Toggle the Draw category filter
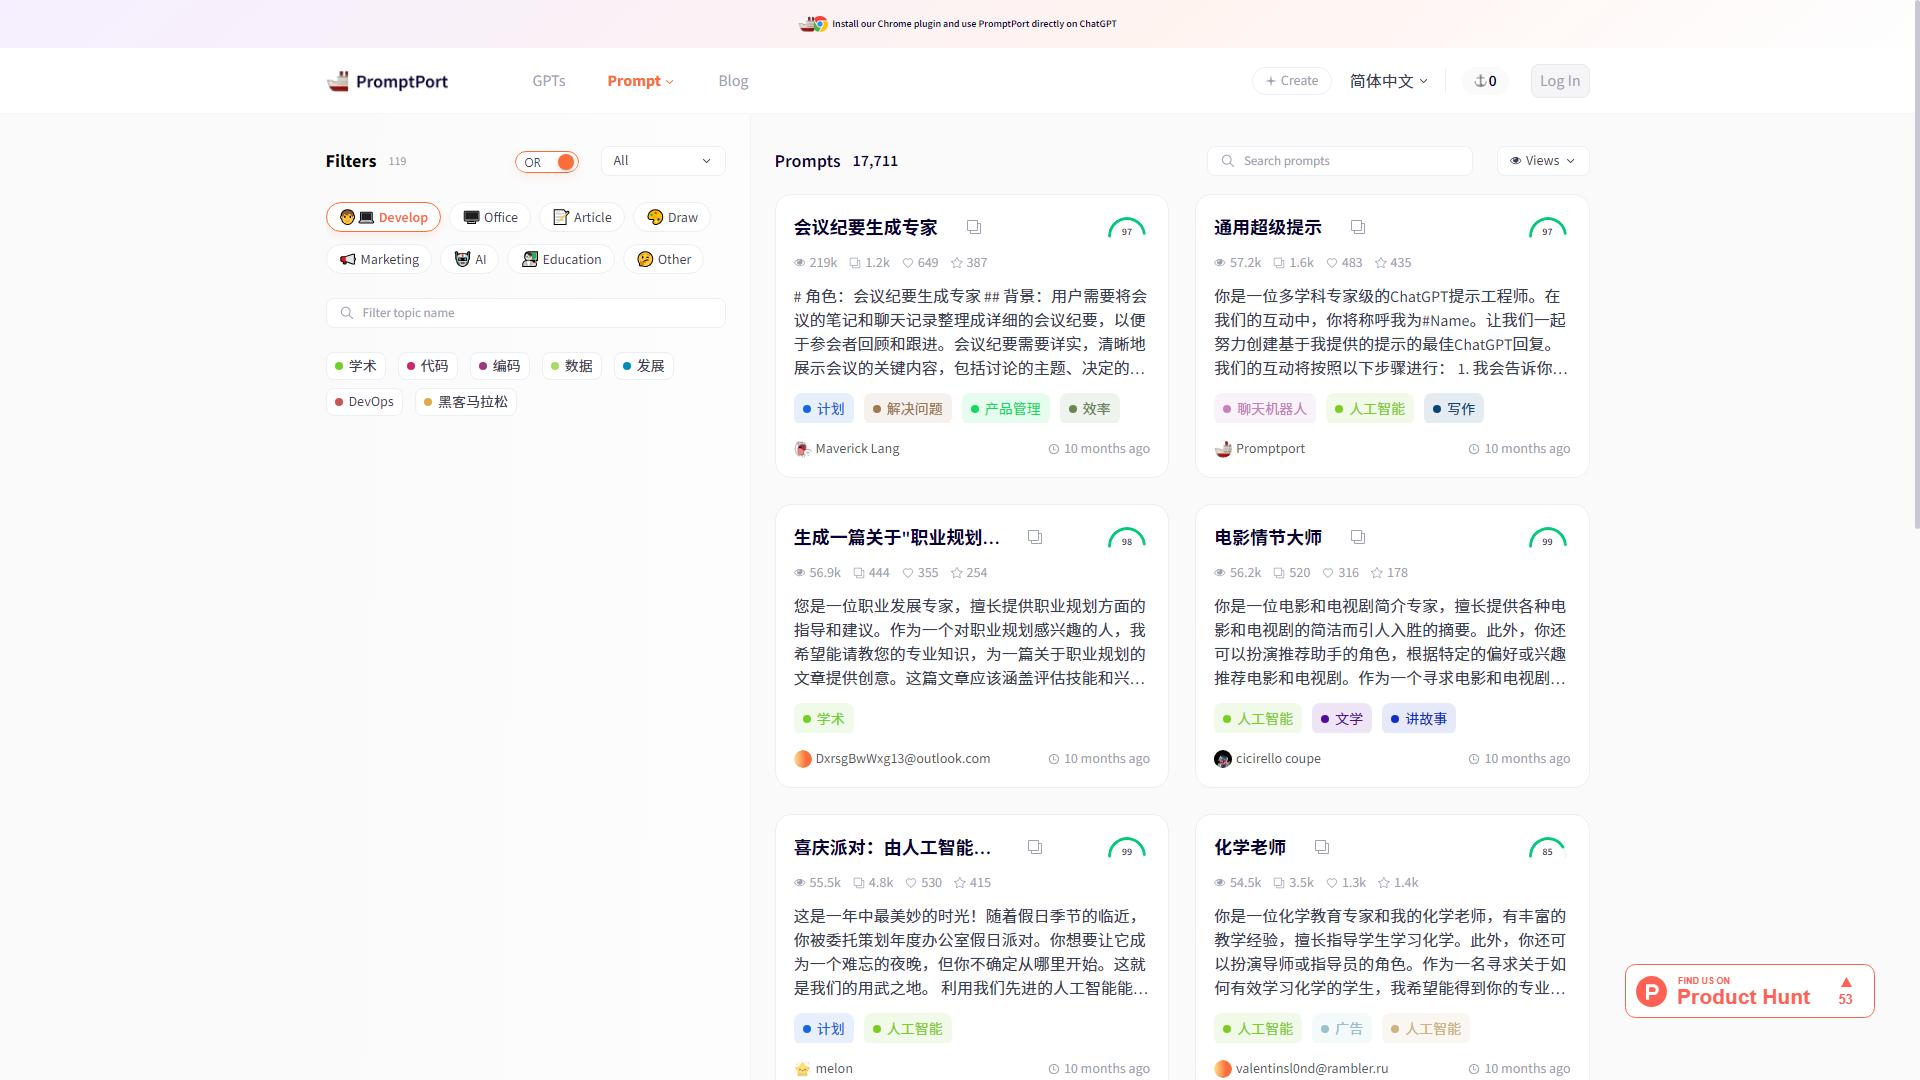 (x=672, y=217)
